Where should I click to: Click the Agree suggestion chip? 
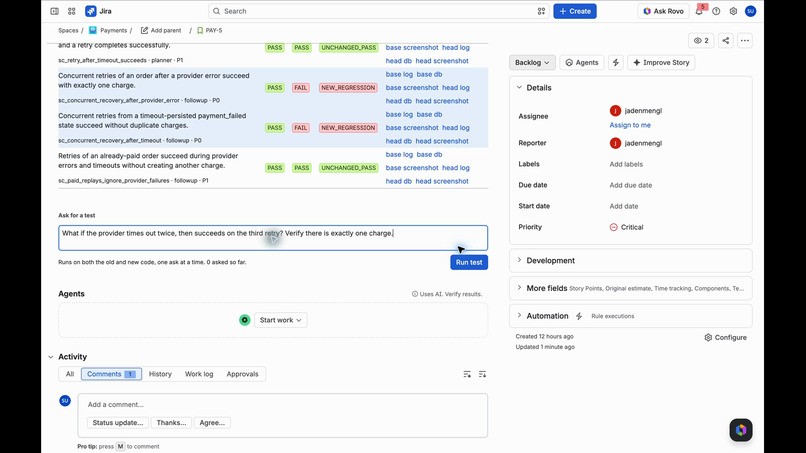click(212, 423)
